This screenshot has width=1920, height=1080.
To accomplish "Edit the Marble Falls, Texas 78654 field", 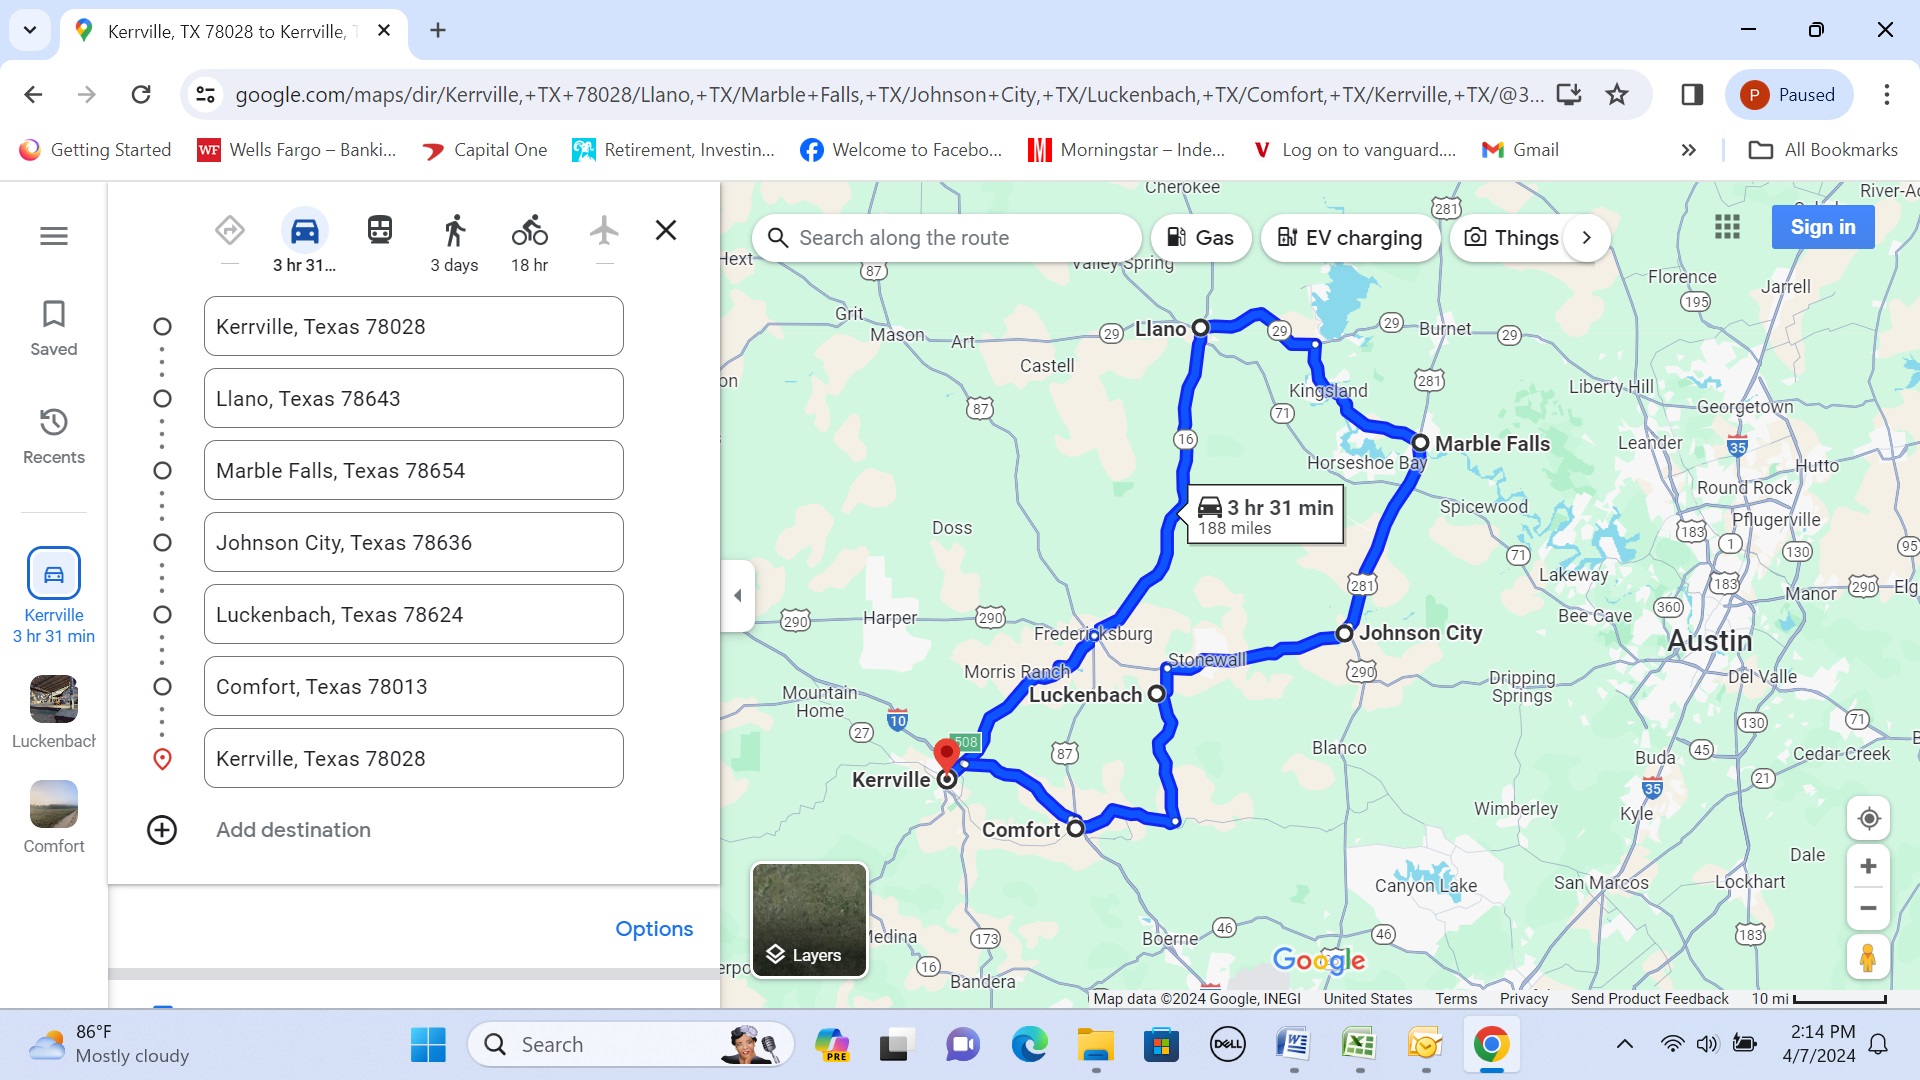I will [x=414, y=471].
